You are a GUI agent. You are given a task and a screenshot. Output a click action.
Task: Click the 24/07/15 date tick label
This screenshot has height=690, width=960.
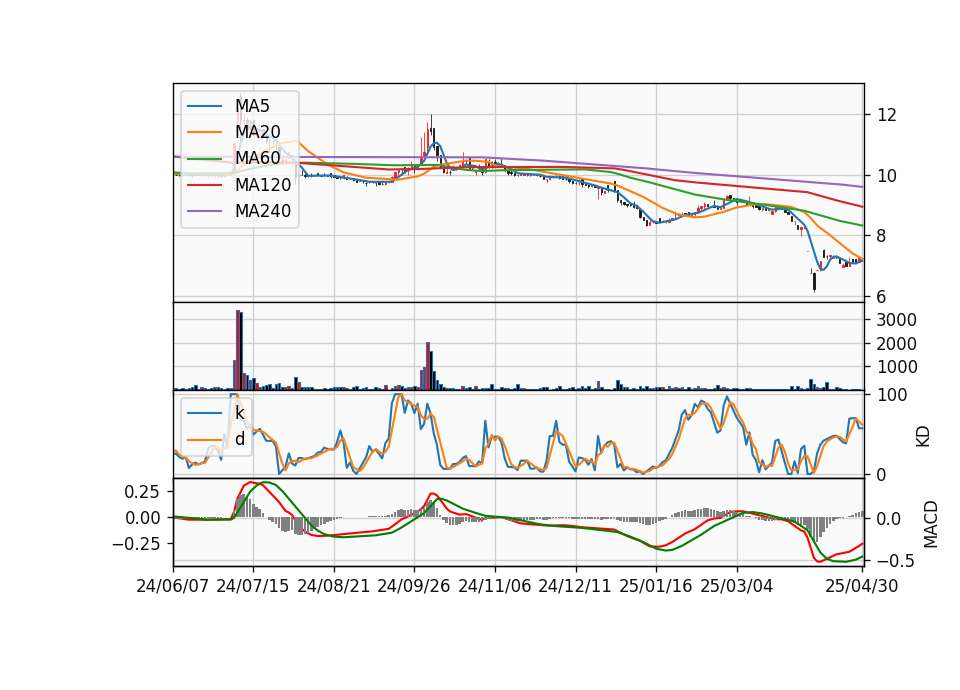pyautogui.click(x=253, y=586)
